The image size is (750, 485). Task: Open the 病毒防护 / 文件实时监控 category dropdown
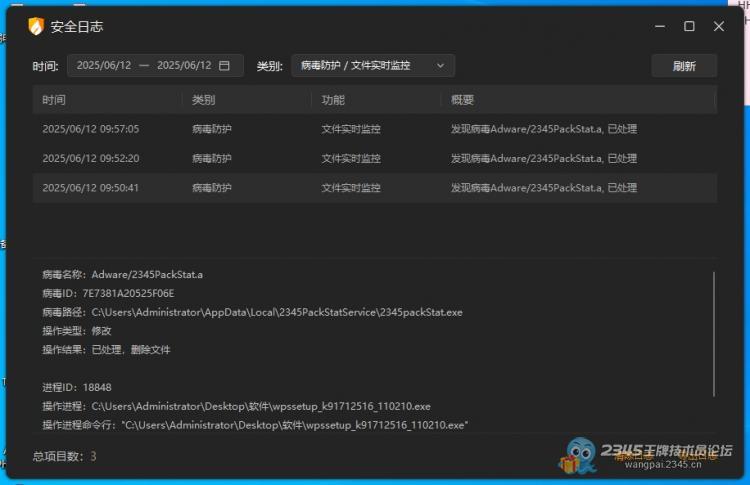tap(373, 66)
